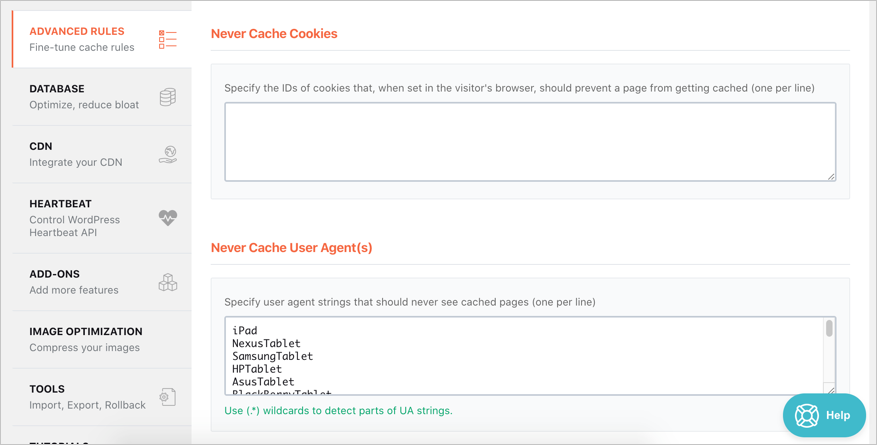This screenshot has width=877, height=445.
Task: Click the Help button text
Action: pyautogui.click(x=838, y=415)
